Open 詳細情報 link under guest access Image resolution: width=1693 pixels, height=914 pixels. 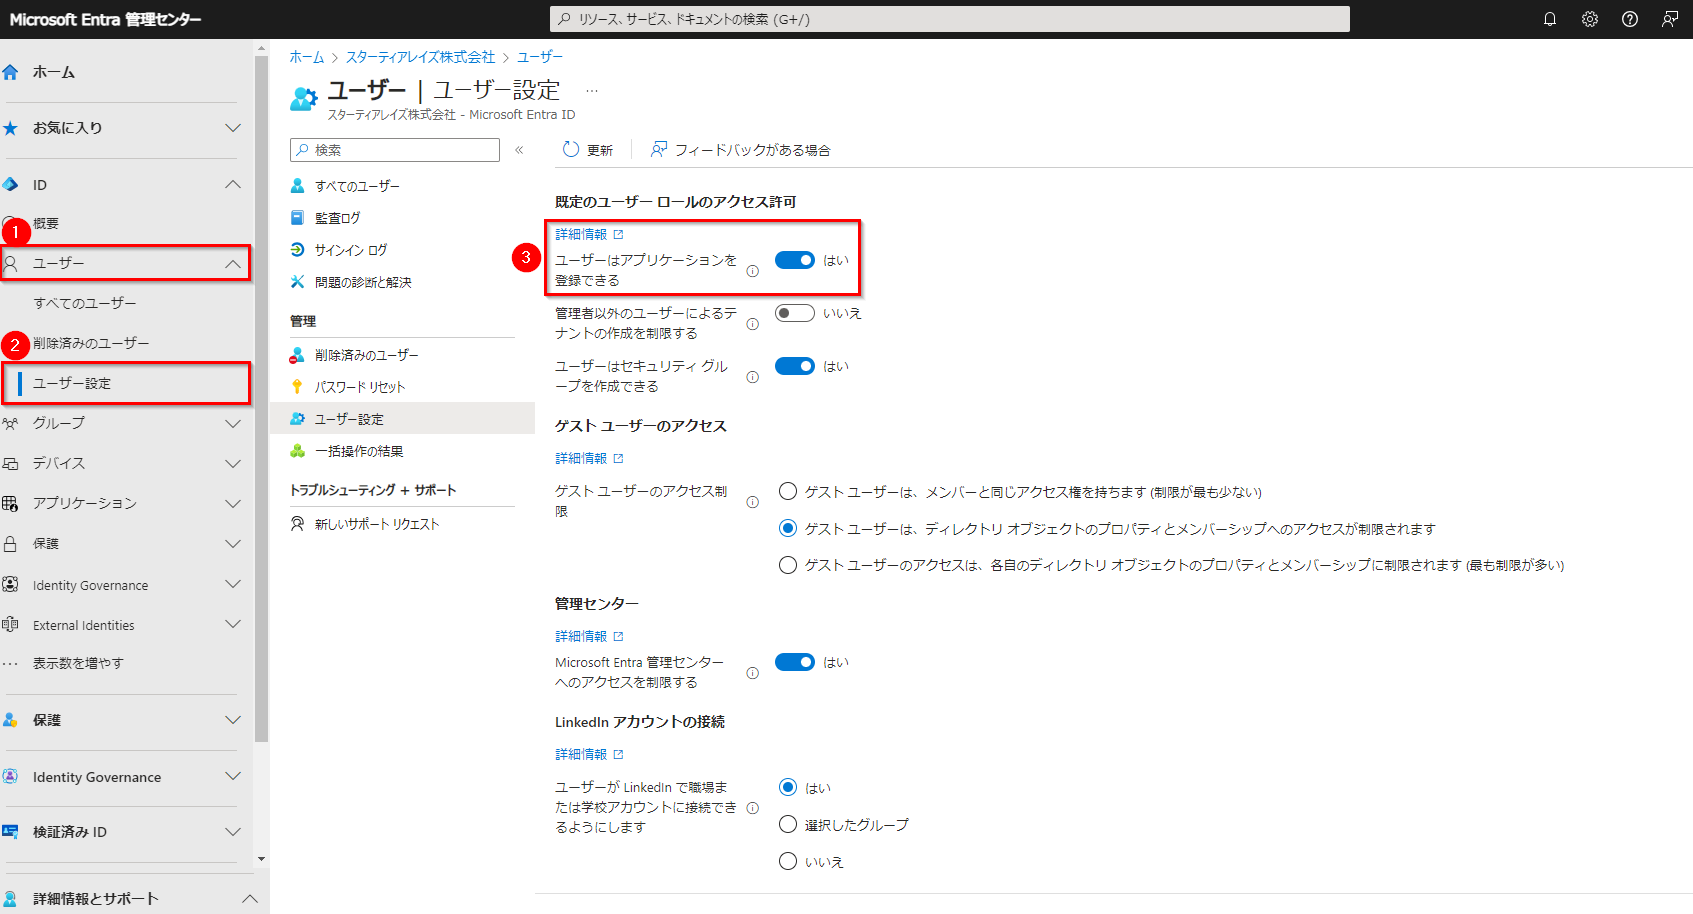point(589,458)
